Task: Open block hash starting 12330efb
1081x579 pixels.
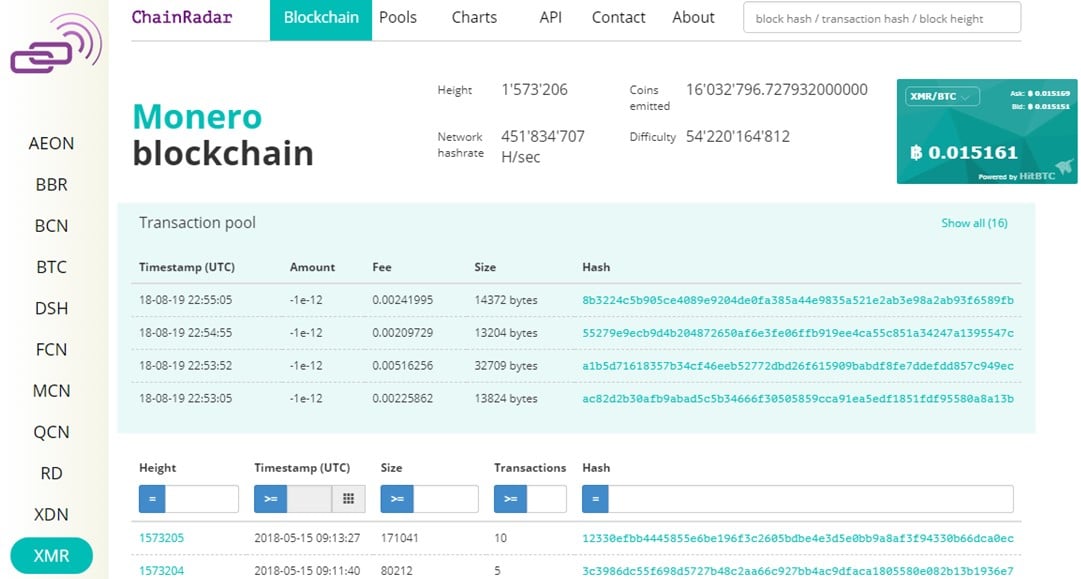Action: pos(798,538)
